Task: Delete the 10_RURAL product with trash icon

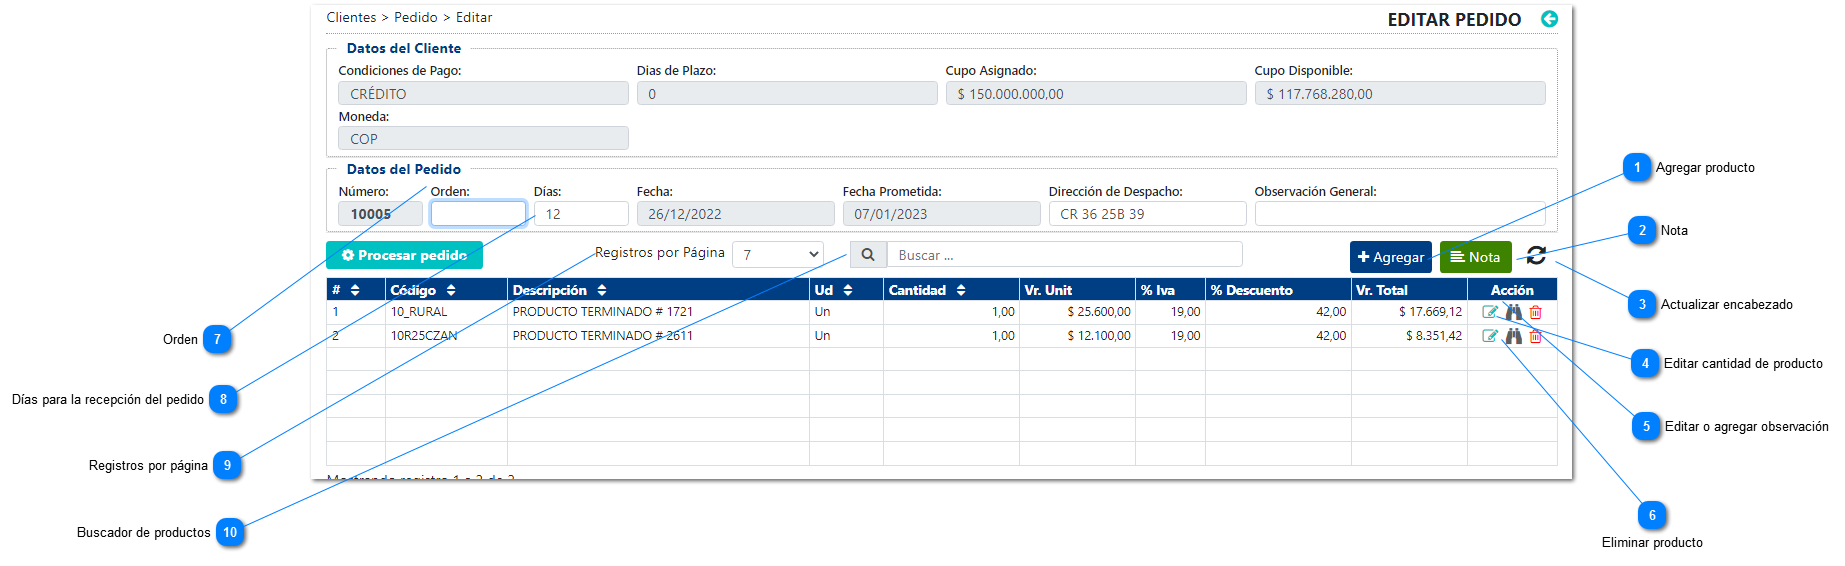Action: [x=1536, y=312]
